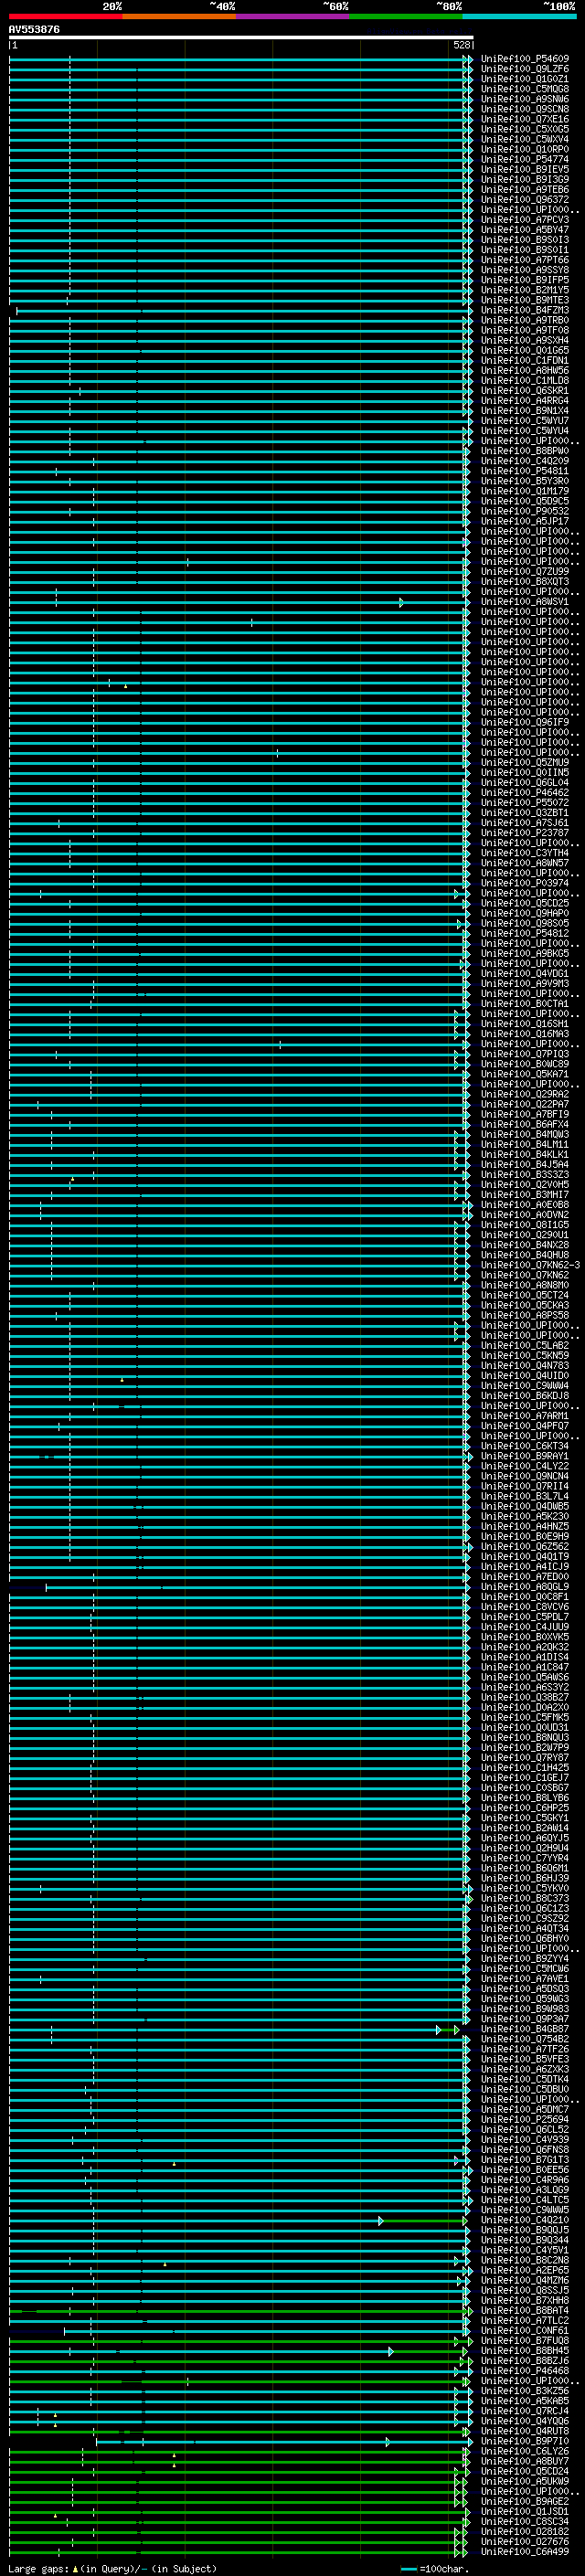
Task: Click the purple ~60% identity legend segment
Action: [x=293, y=16]
